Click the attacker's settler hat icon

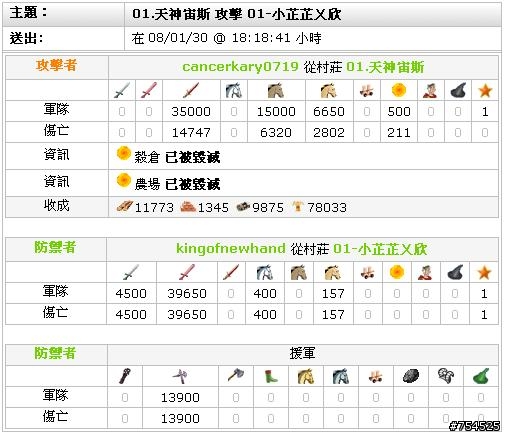point(458,90)
